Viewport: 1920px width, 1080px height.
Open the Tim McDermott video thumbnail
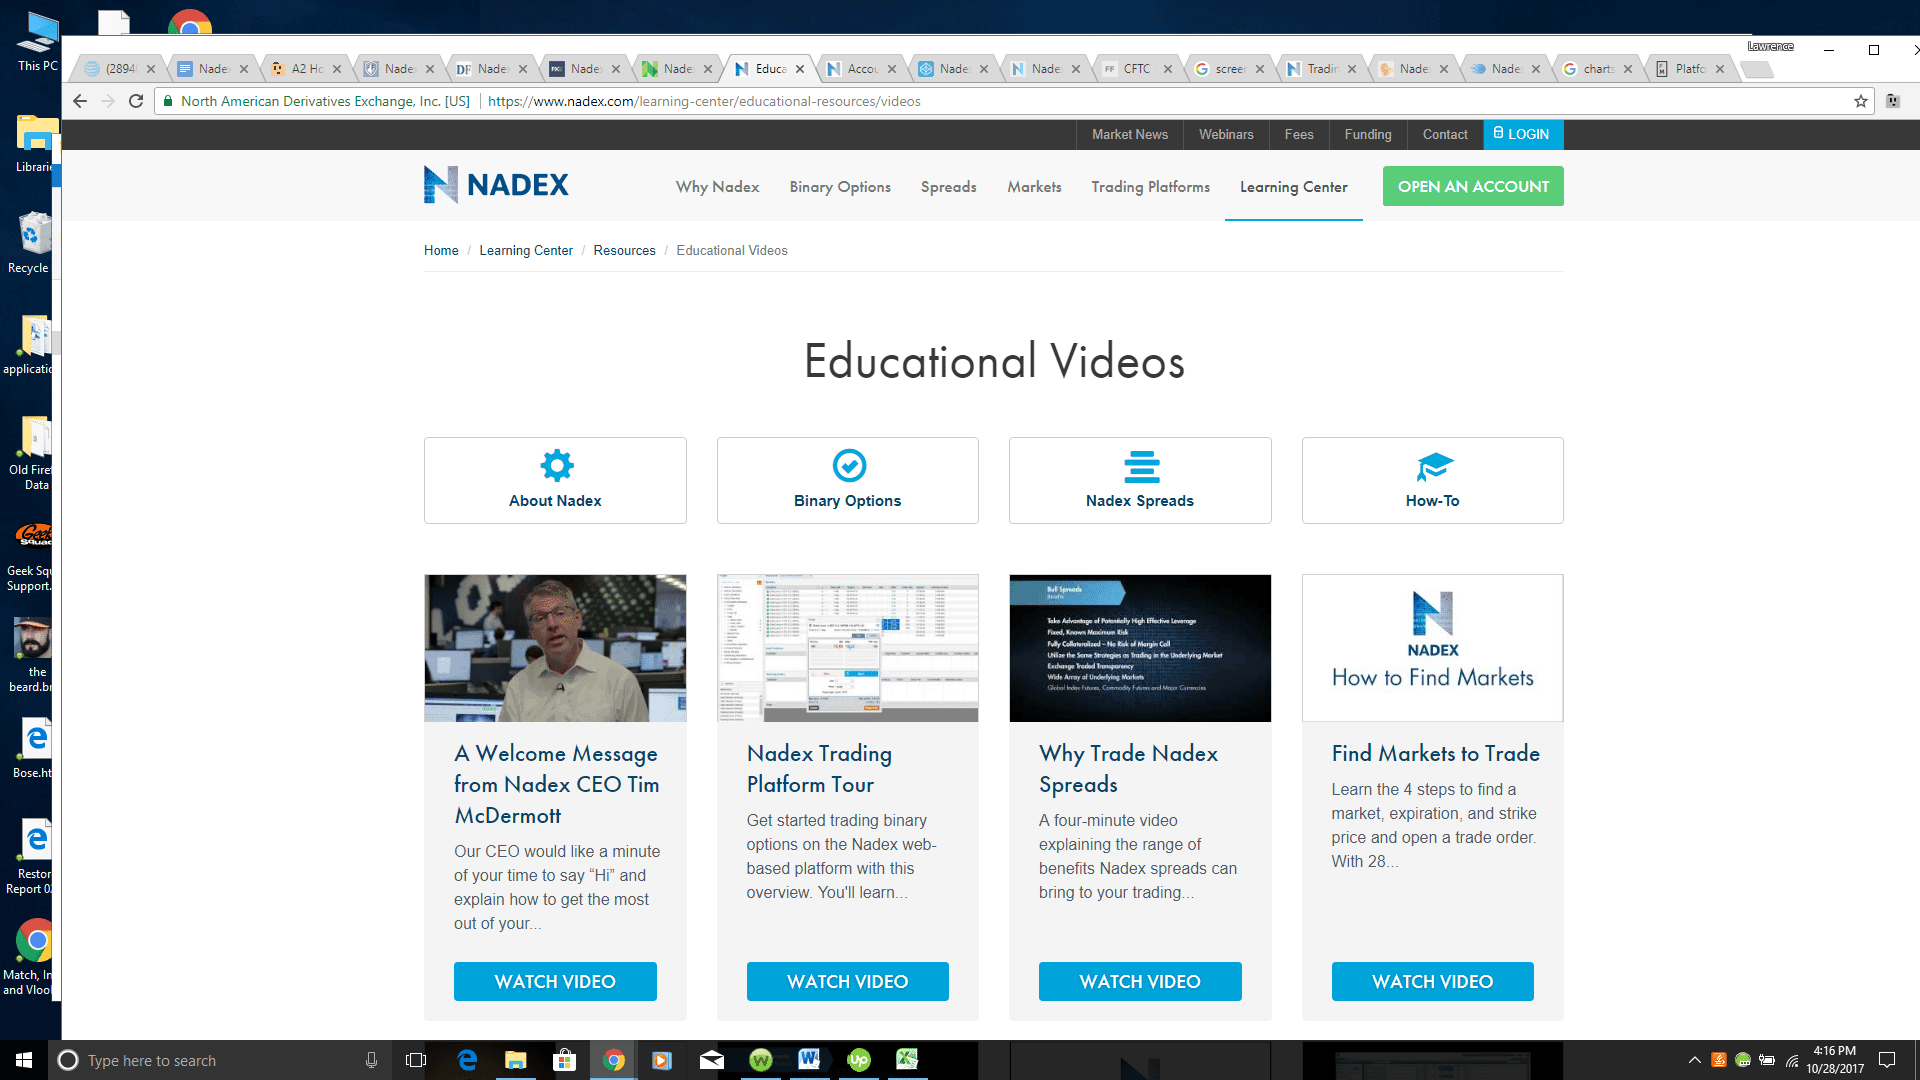pyautogui.click(x=555, y=648)
